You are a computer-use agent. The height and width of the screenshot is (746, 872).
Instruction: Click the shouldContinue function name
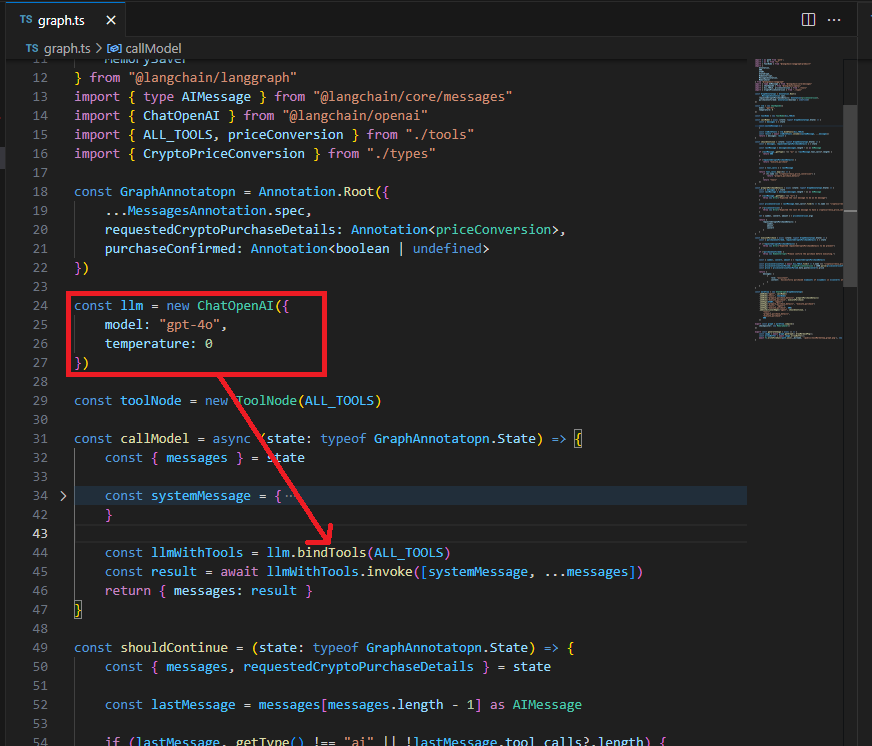[174, 648]
